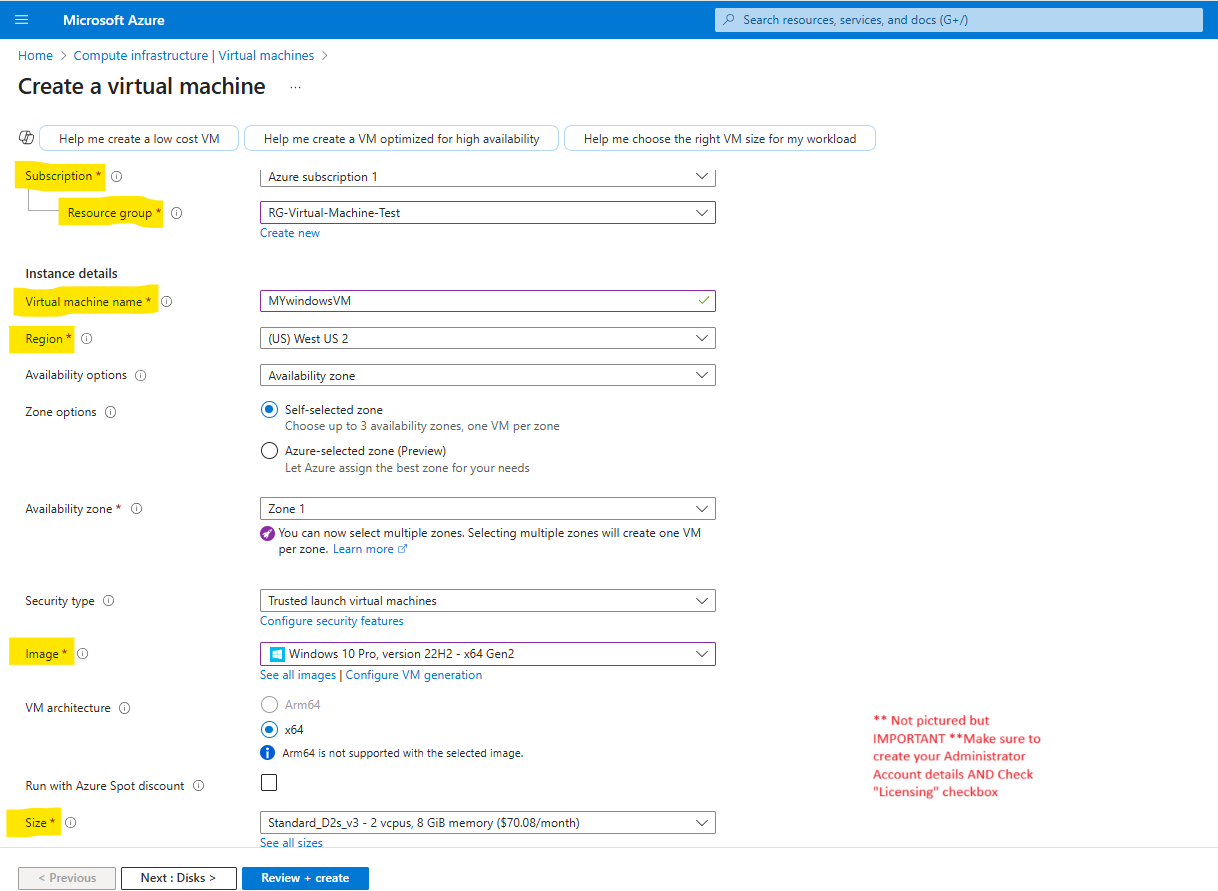Click Next : Disks button

178,878
